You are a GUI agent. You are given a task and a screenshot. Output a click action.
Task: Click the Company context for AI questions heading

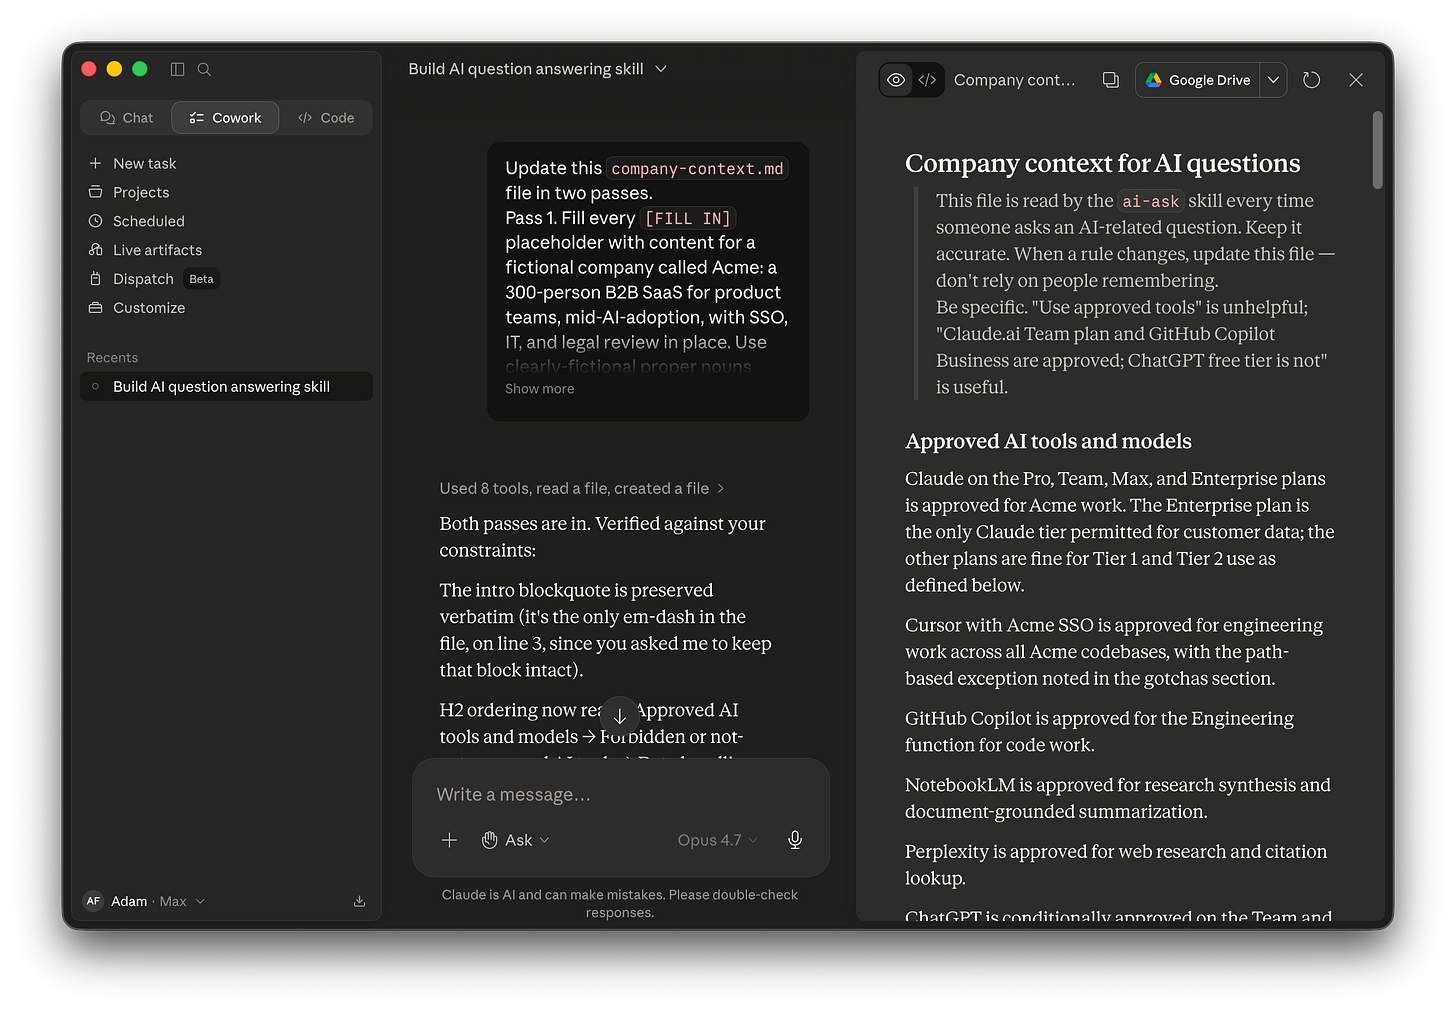[1102, 163]
